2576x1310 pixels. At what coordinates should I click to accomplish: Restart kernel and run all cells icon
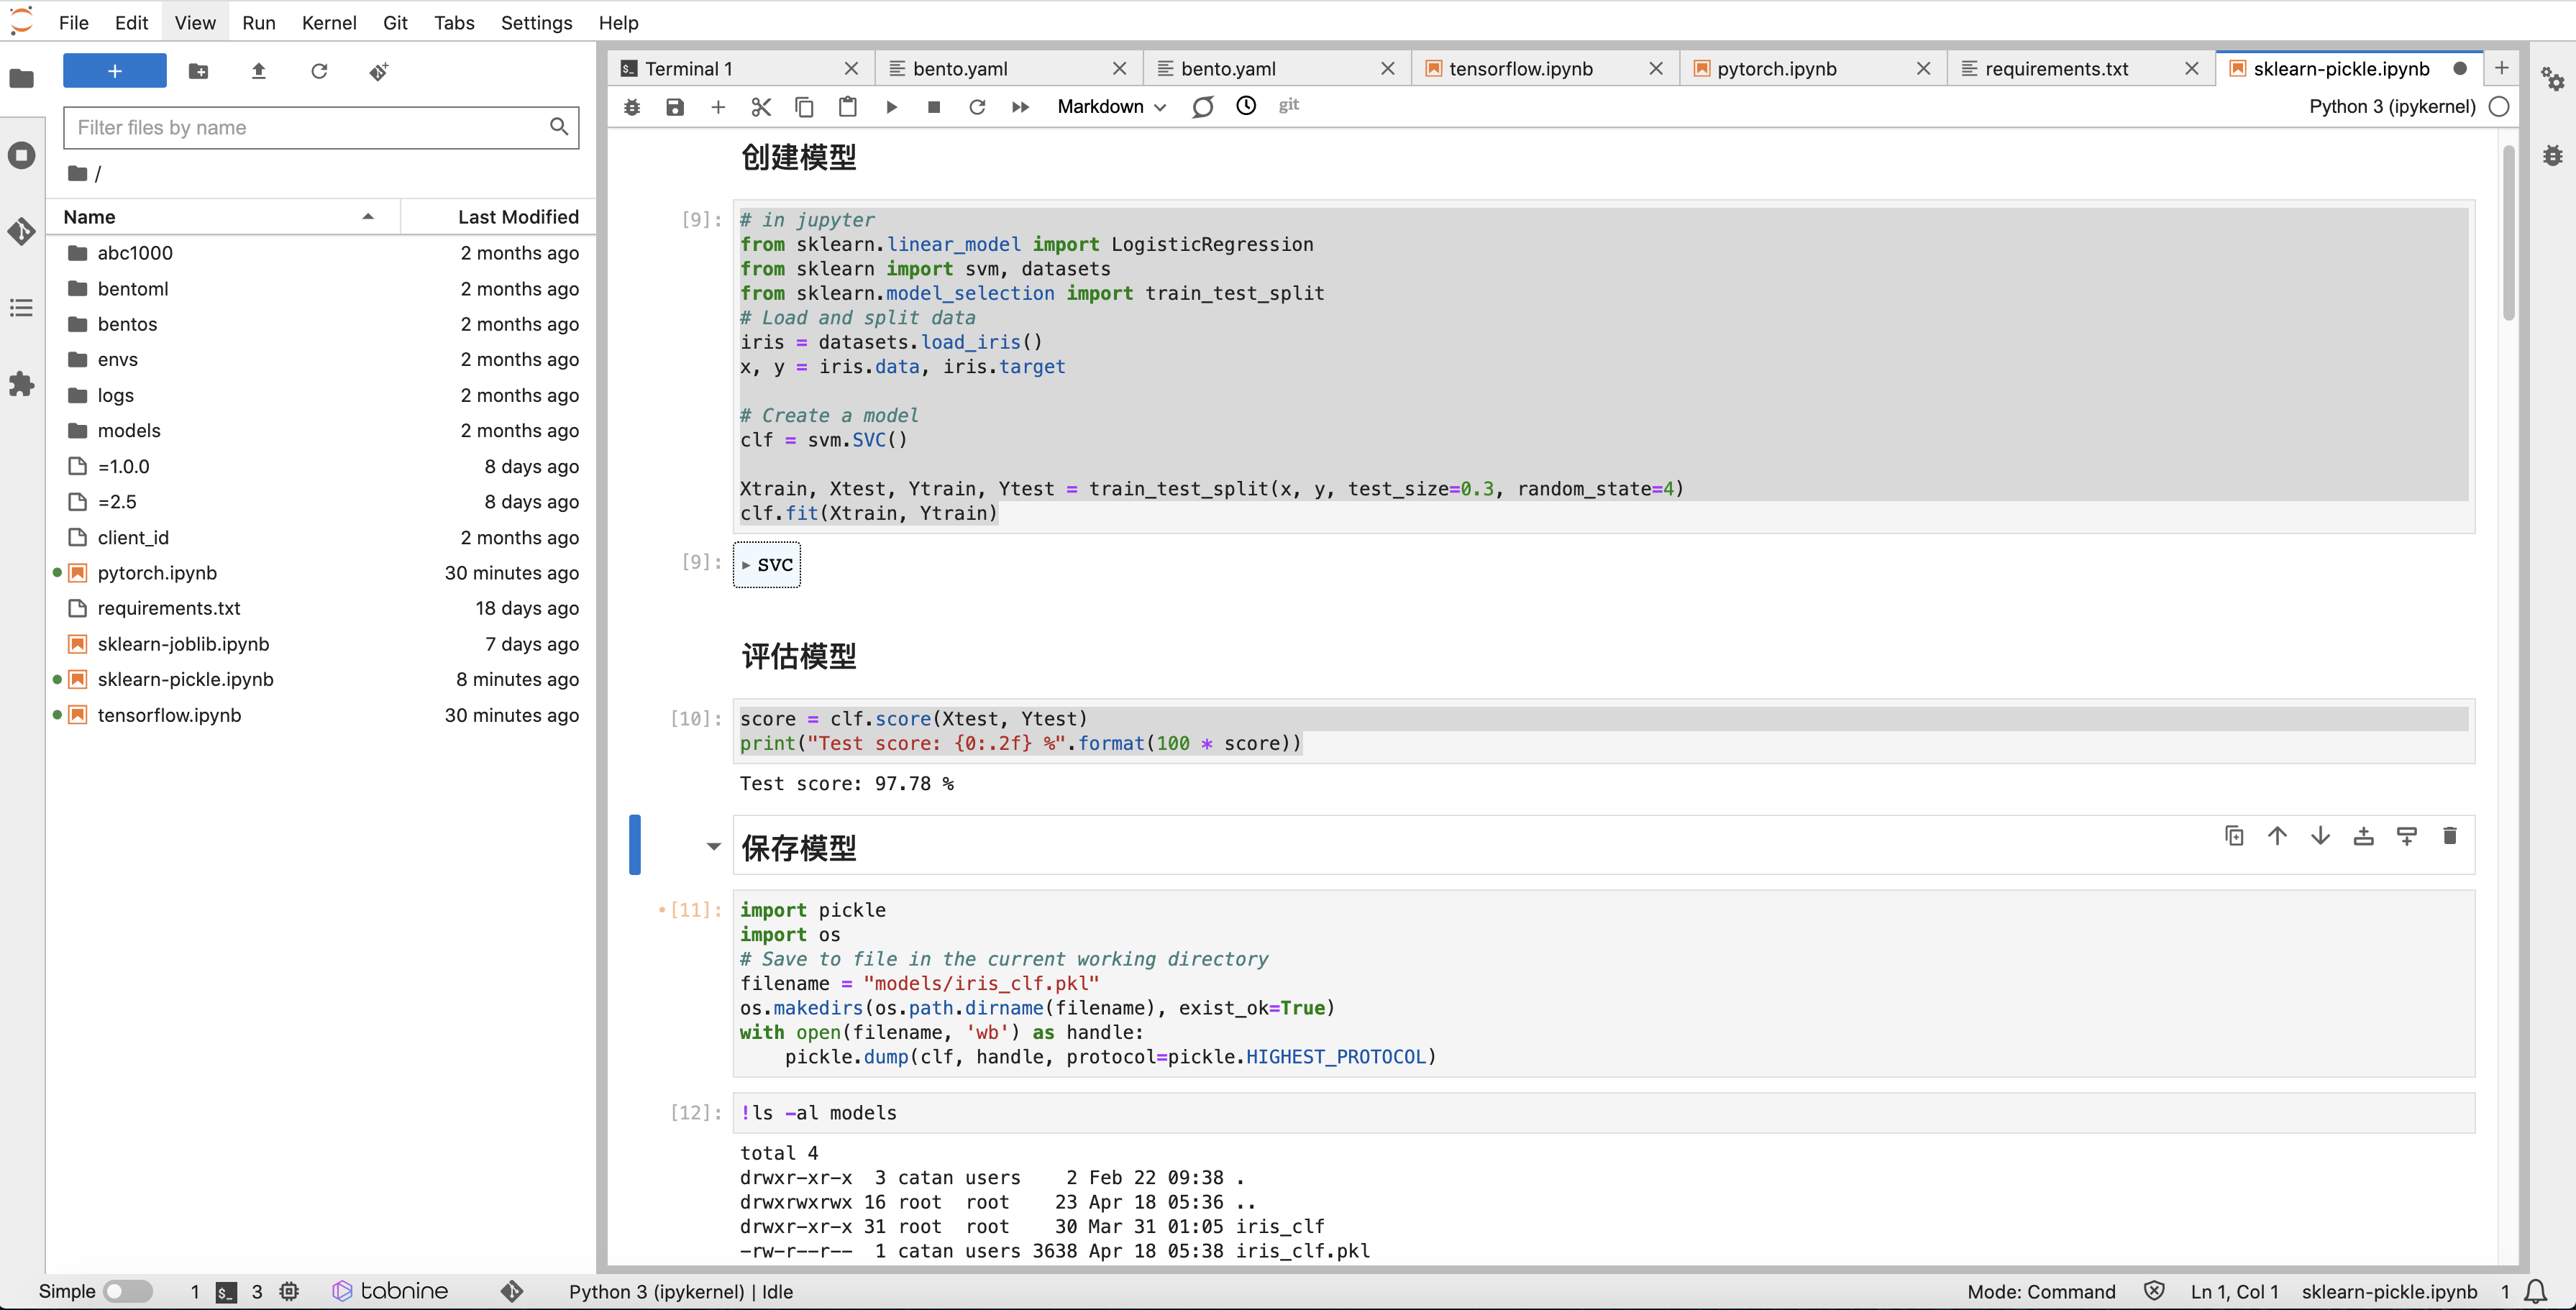click(1020, 107)
